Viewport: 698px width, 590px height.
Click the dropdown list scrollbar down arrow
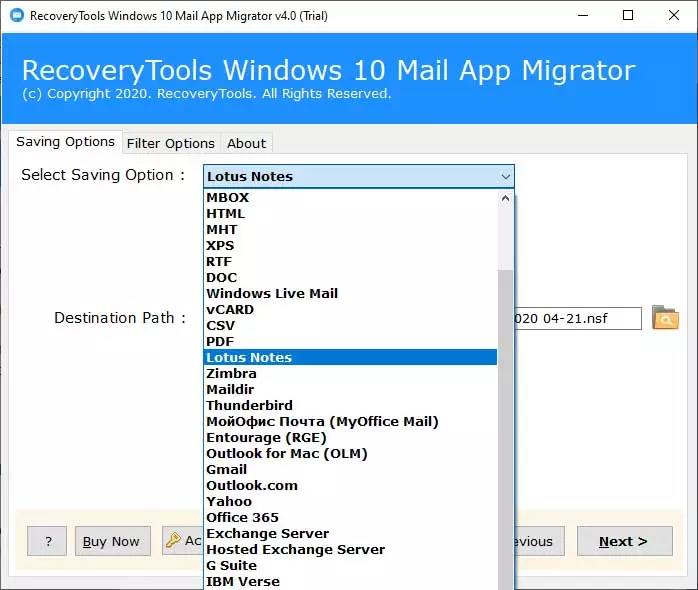click(505, 583)
